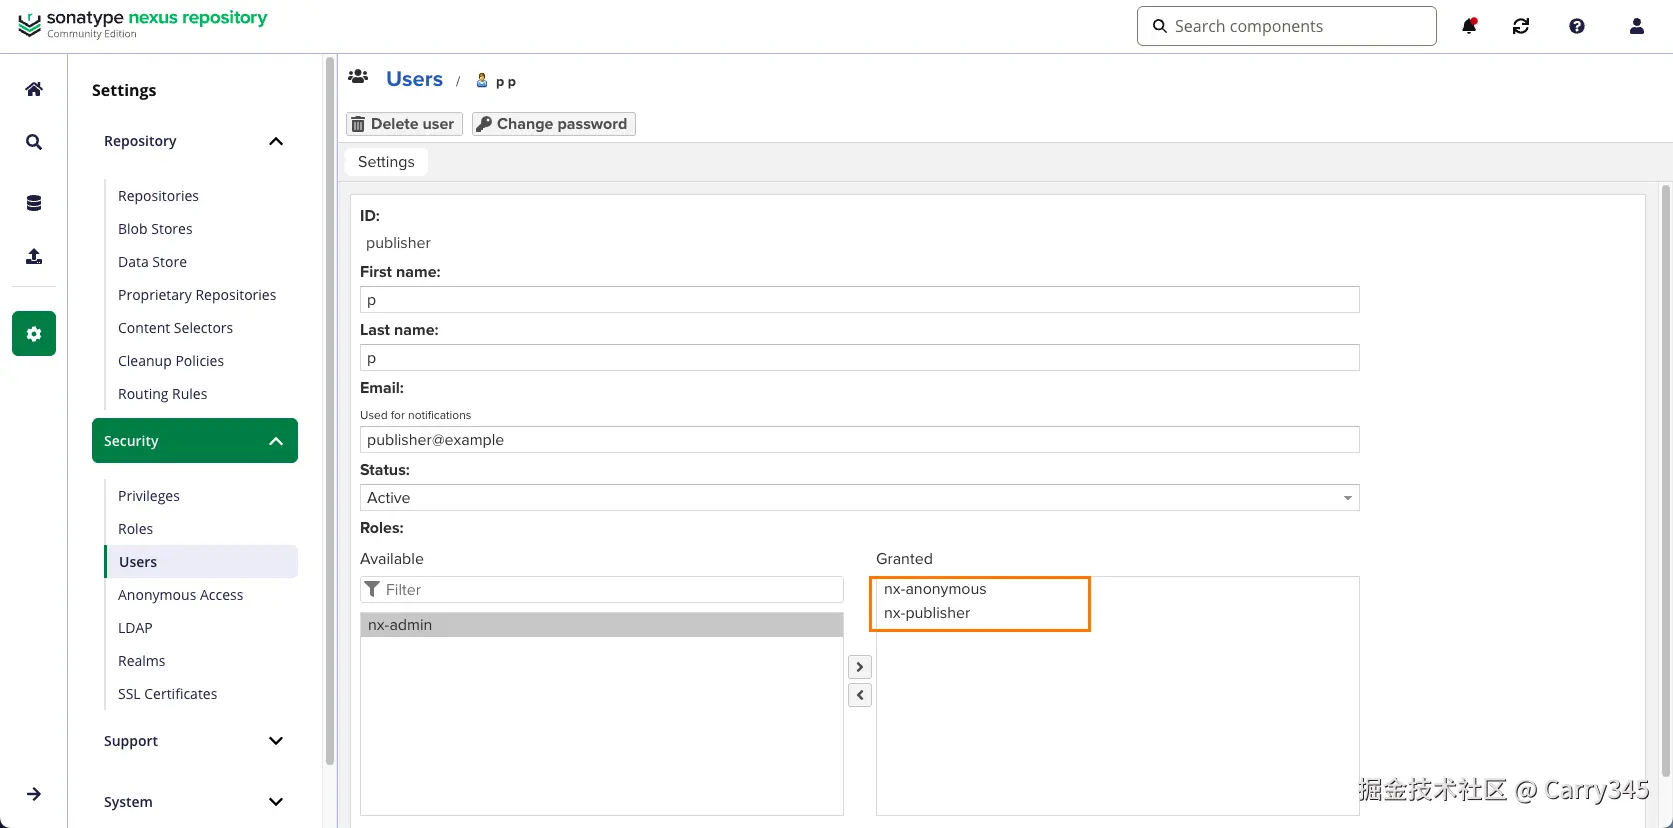1673x828 pixels.
Task: Open the help question mark icon
Action: point(1577,27)
